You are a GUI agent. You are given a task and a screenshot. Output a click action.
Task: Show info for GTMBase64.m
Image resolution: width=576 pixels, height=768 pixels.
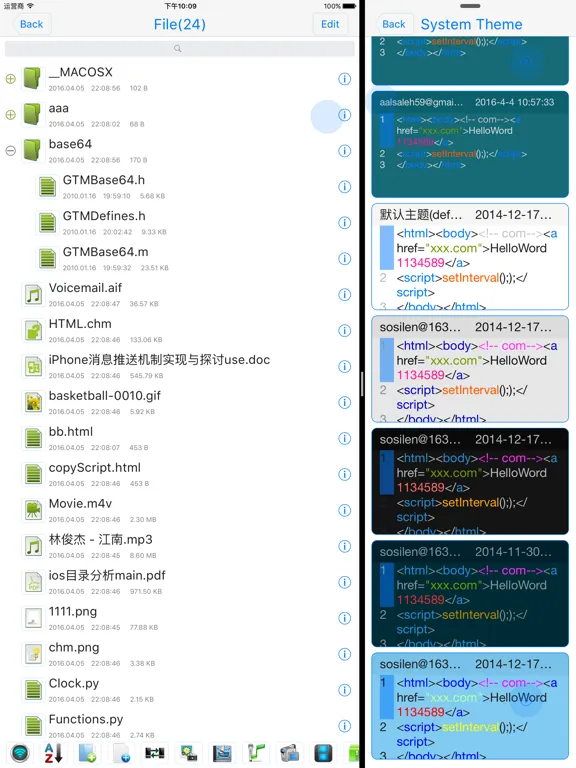pyautogui.click(x=345, y=259)
